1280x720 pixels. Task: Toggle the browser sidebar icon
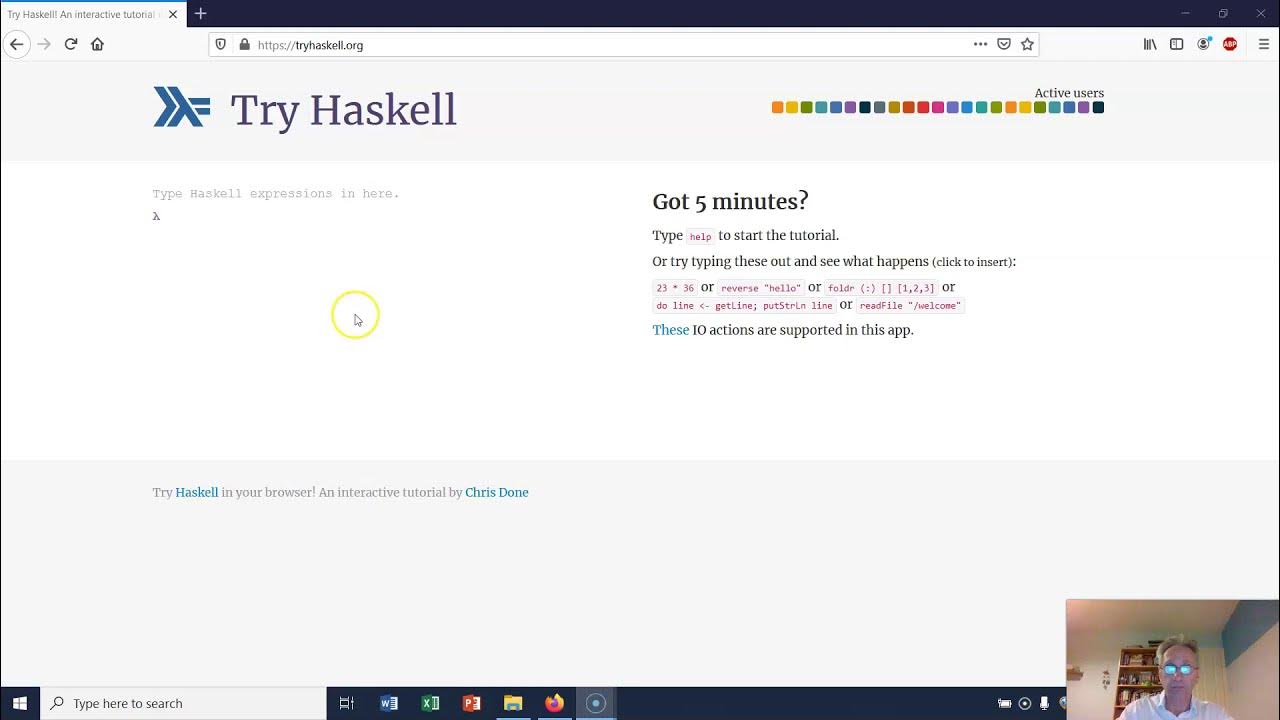tap(1177, 44)
